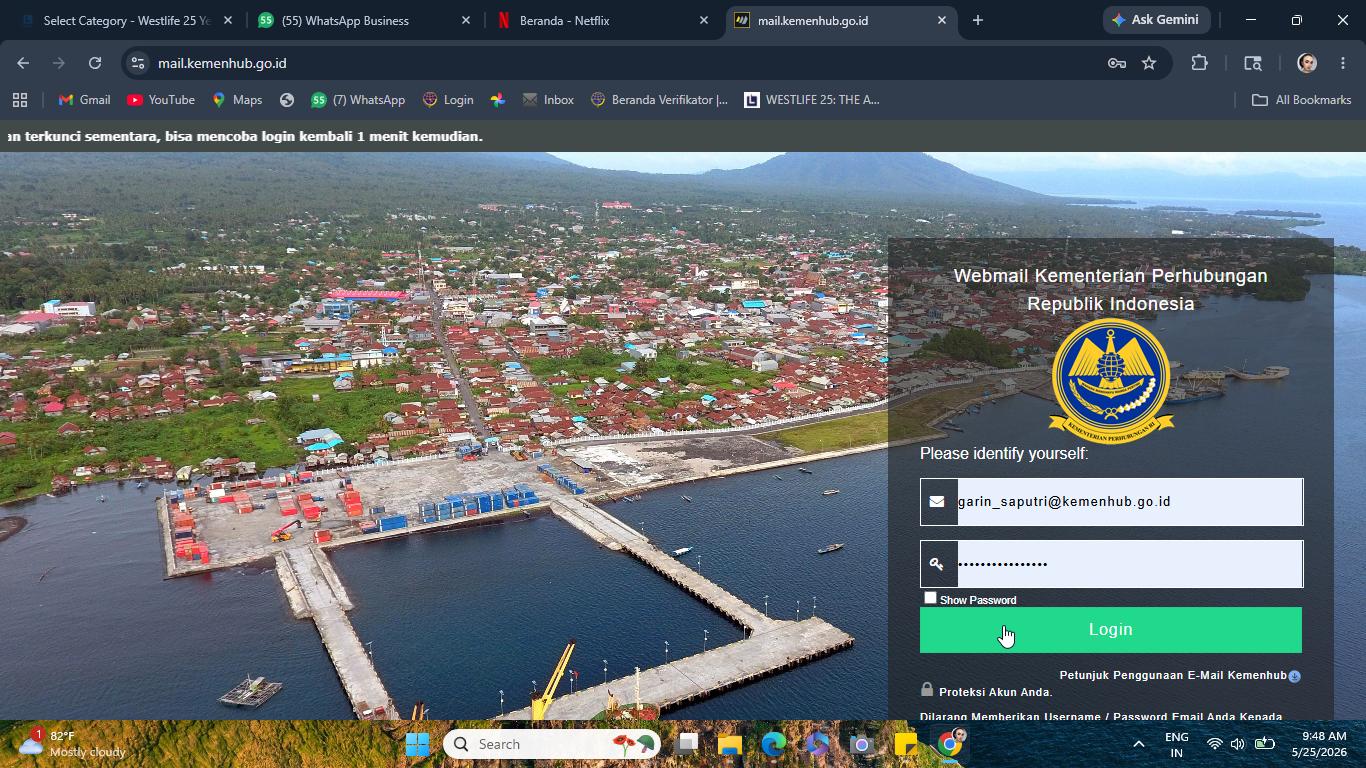Open the site information icon in the address bar

pos(138,63)
